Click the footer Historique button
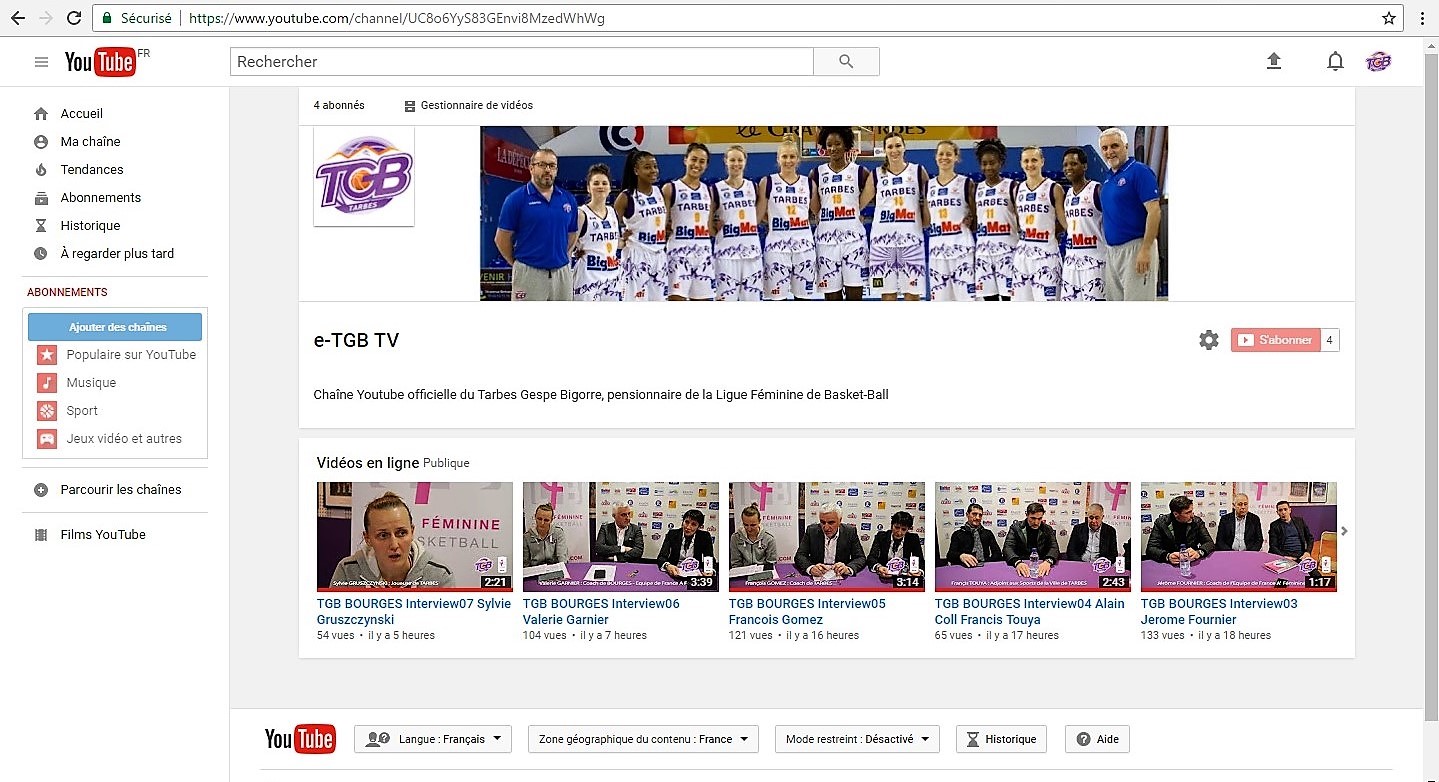The width and height of the screenshot is (1439, 782). [1001, 739]
